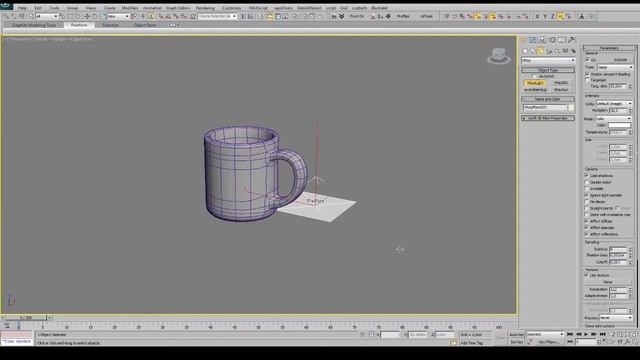Viewport: 640px width, 360px height.
Task: Go to the start frame
Action: [x=570, y=334]
